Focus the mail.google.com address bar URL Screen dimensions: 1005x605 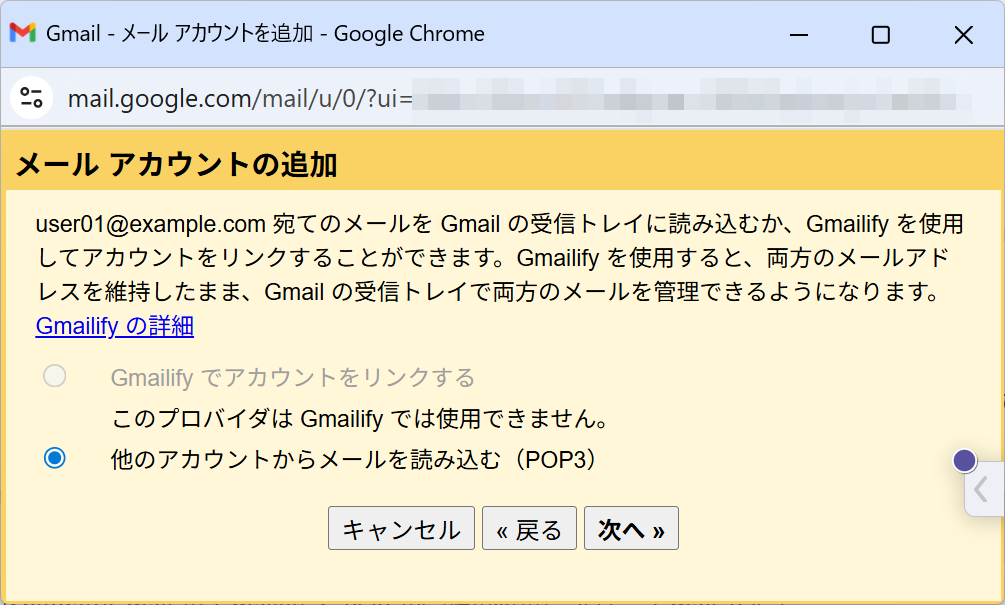(x=240, y=98)
